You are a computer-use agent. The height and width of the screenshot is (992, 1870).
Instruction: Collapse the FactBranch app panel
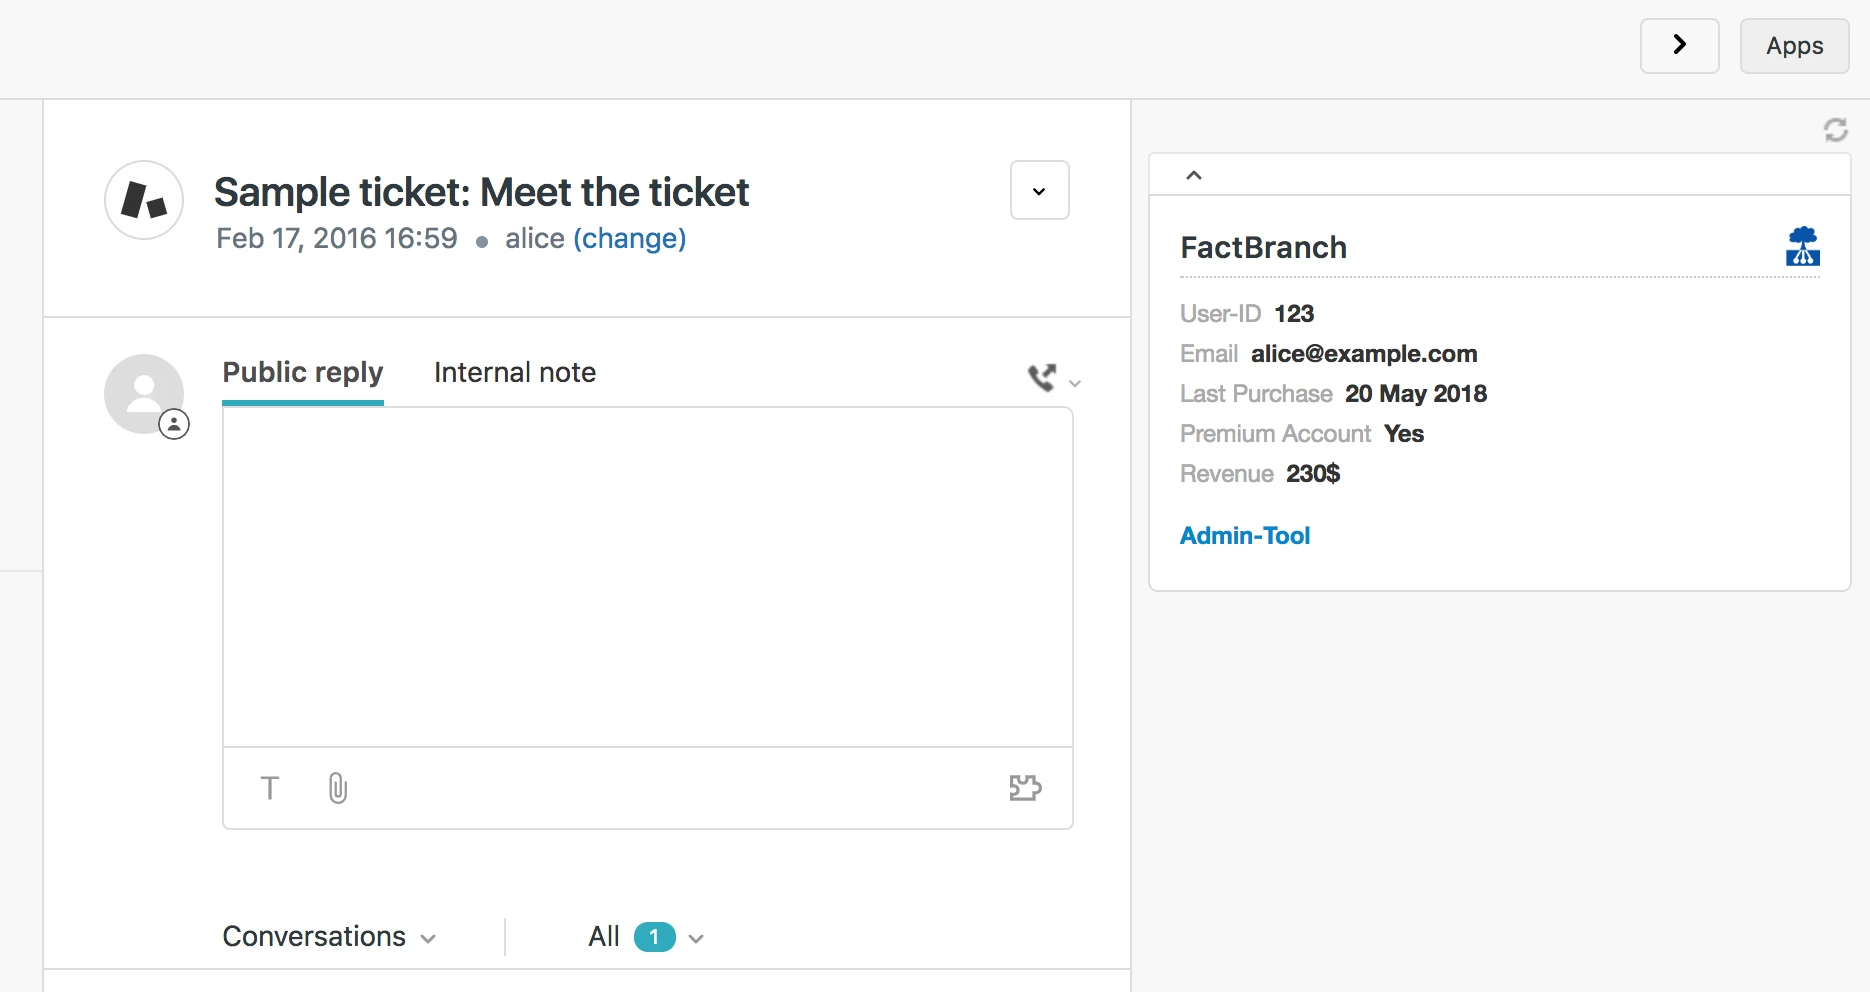coord(1193,175)
